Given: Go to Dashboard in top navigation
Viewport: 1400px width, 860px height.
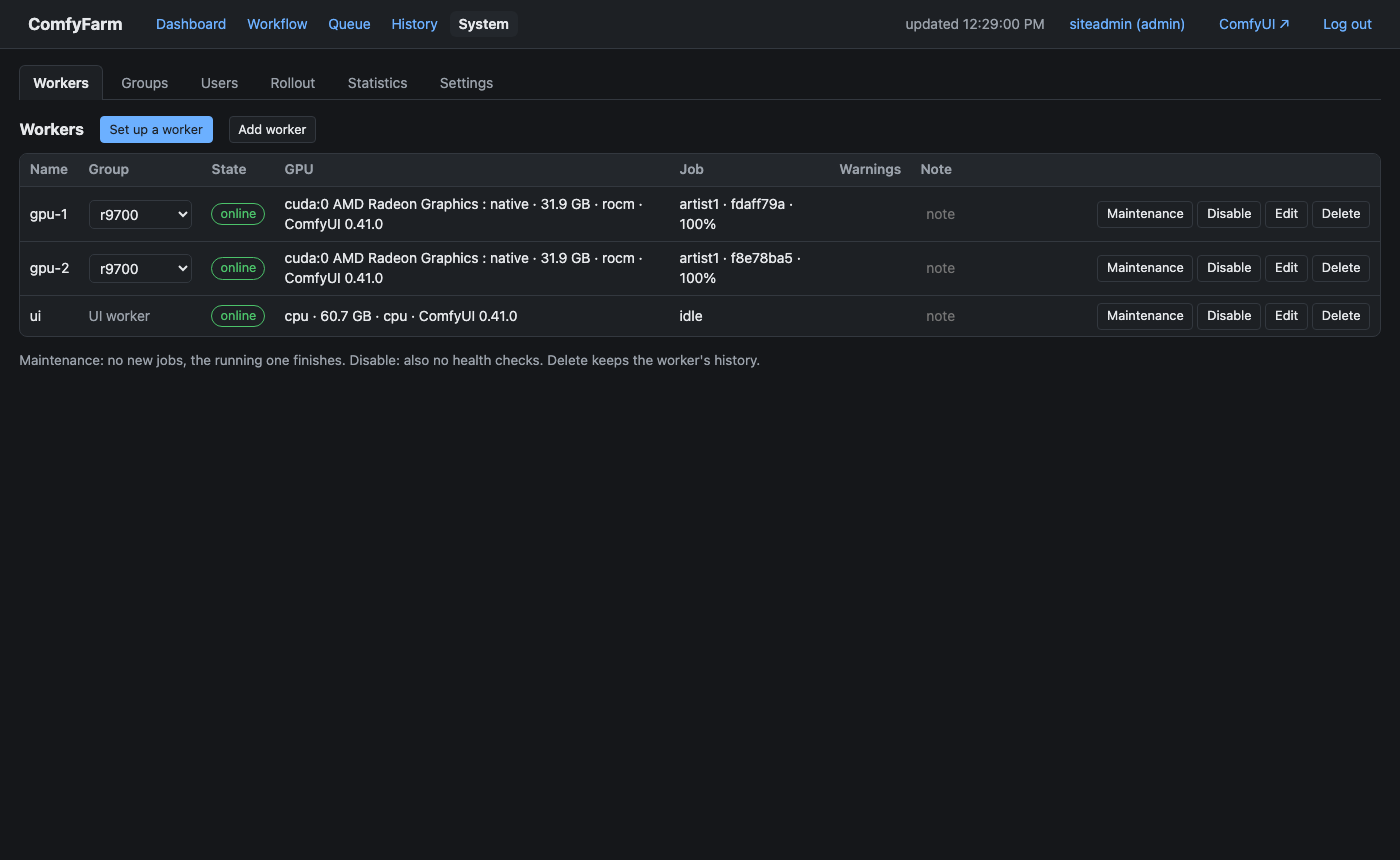Looking at the screenshot, I should (x=191, y=24).
